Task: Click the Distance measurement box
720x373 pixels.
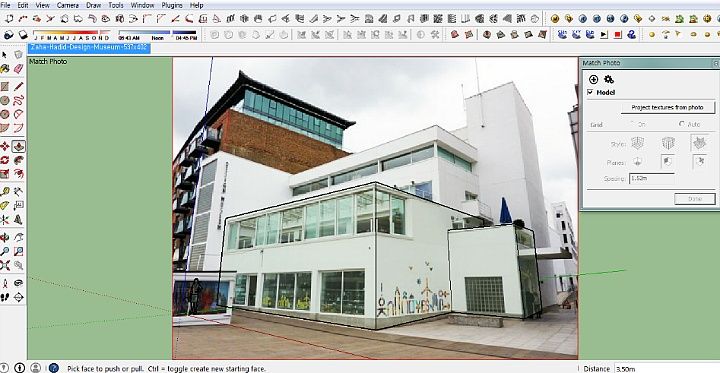Action: 667,368
